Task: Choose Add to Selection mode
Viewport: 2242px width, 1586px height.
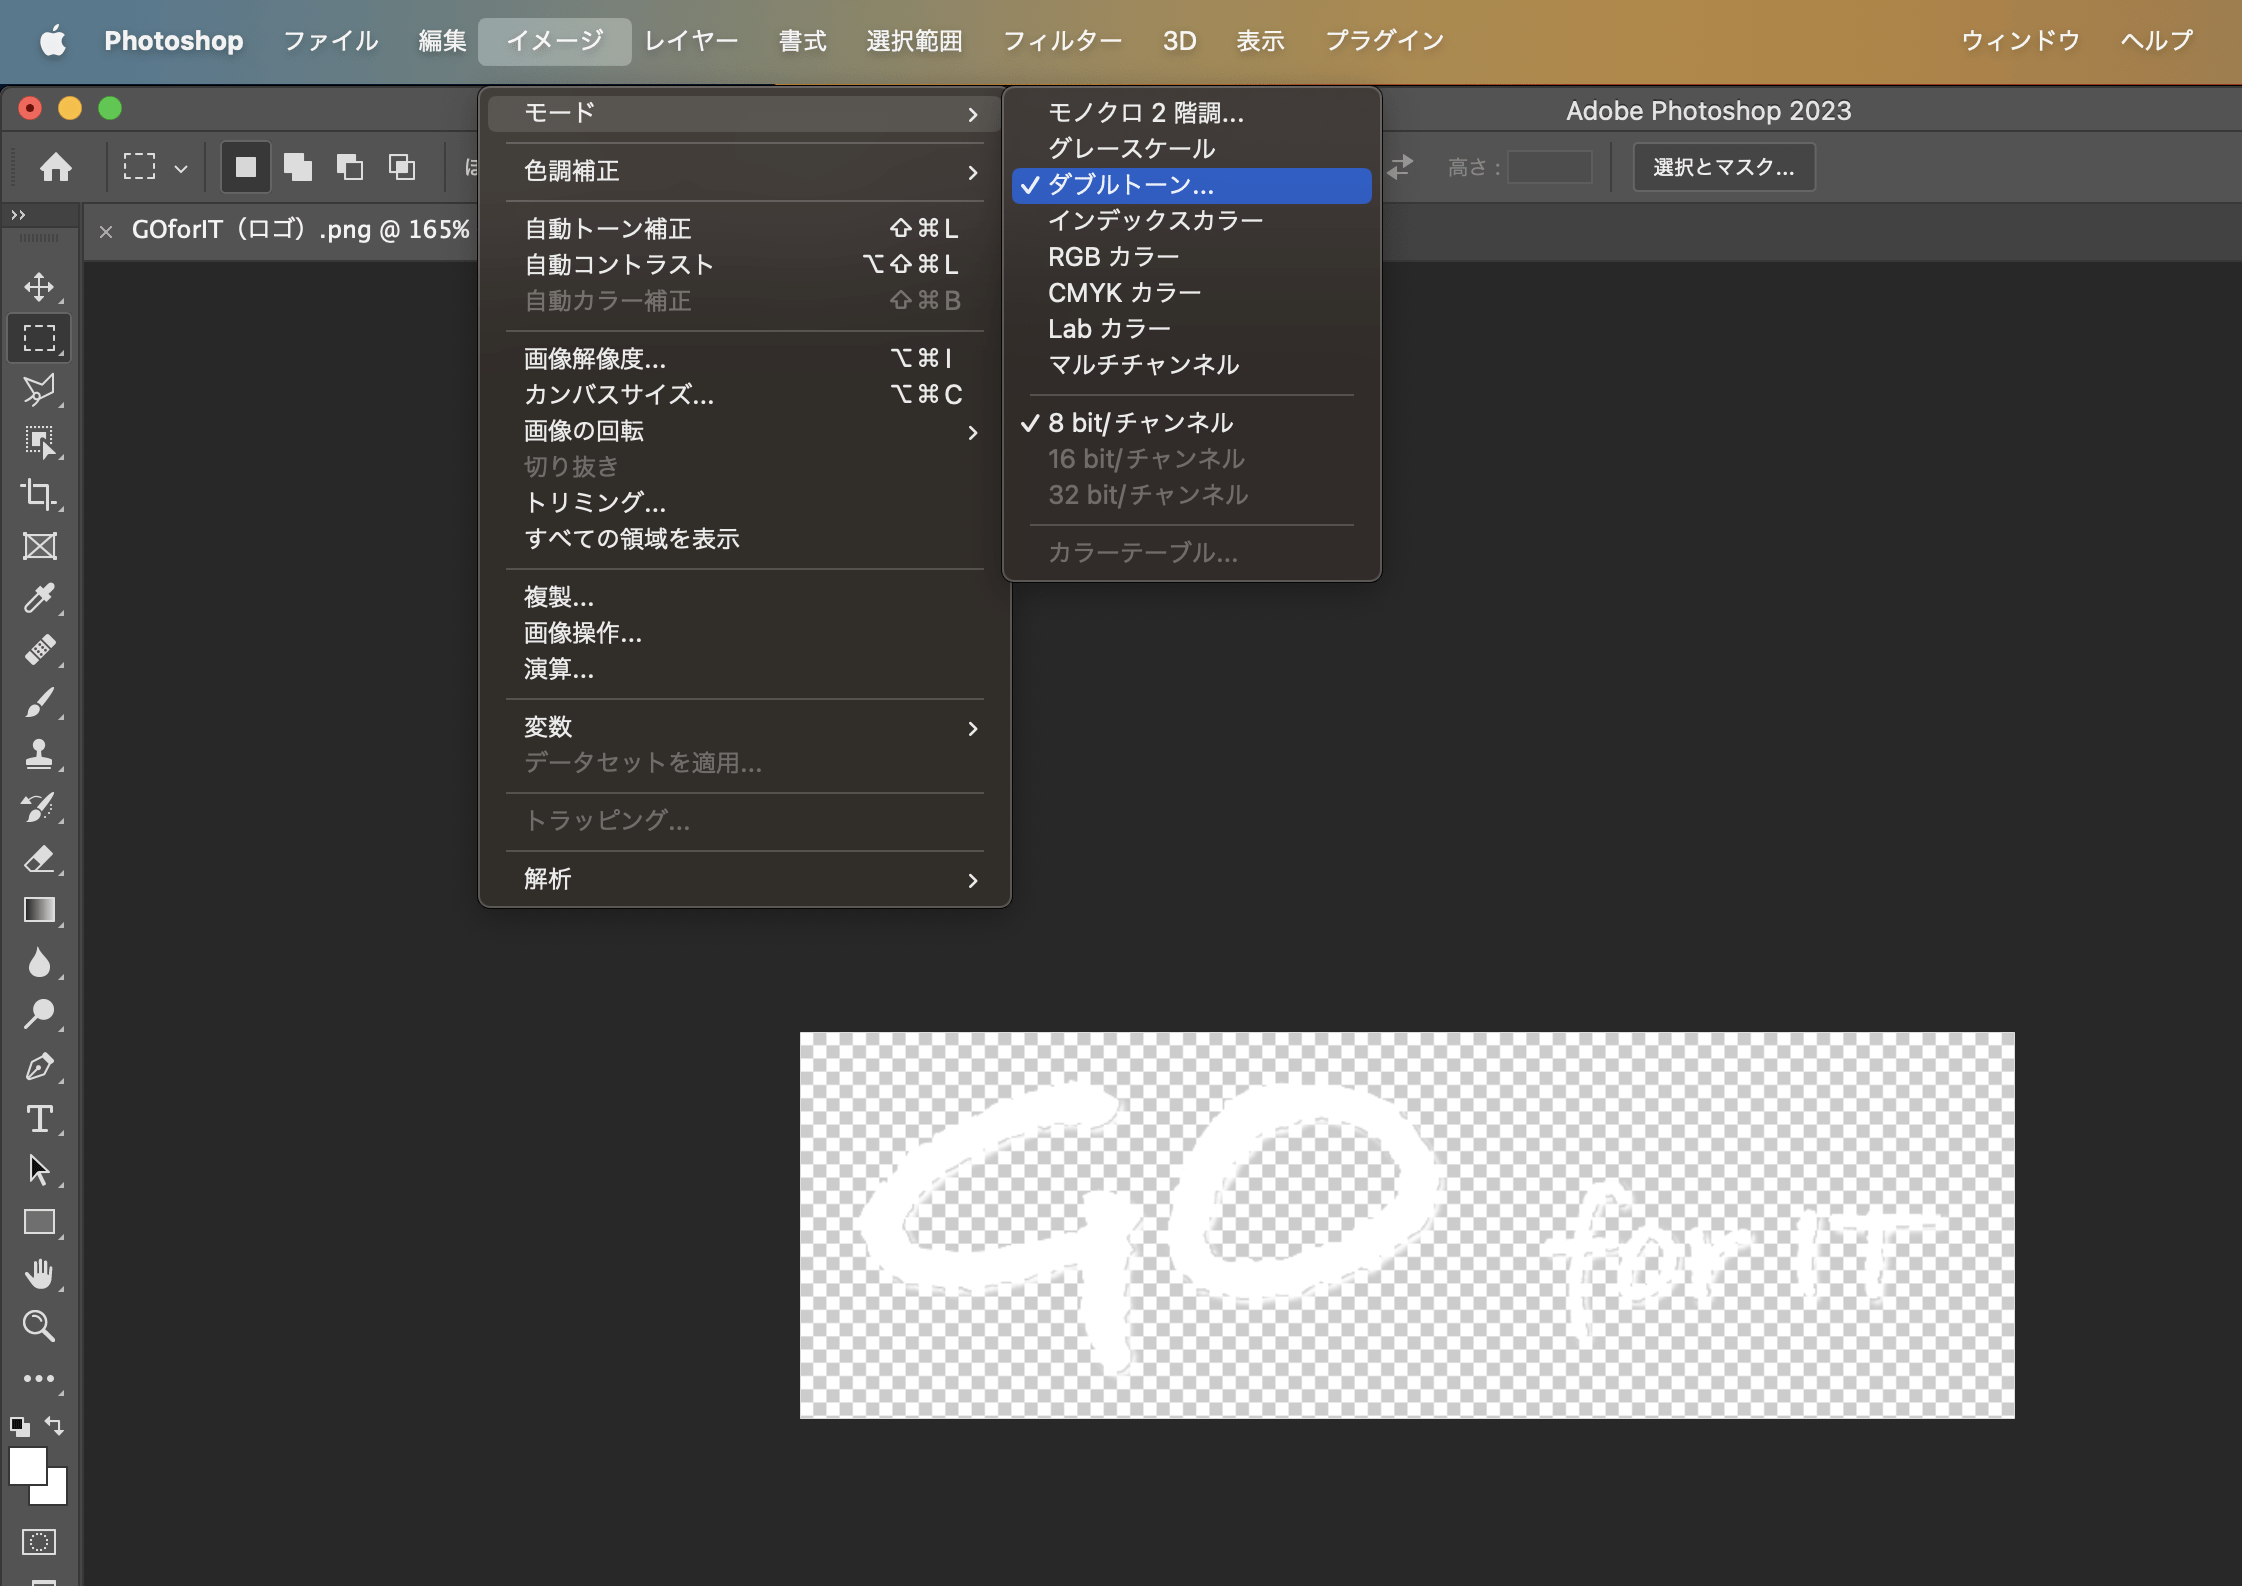Action: point(297,167)
